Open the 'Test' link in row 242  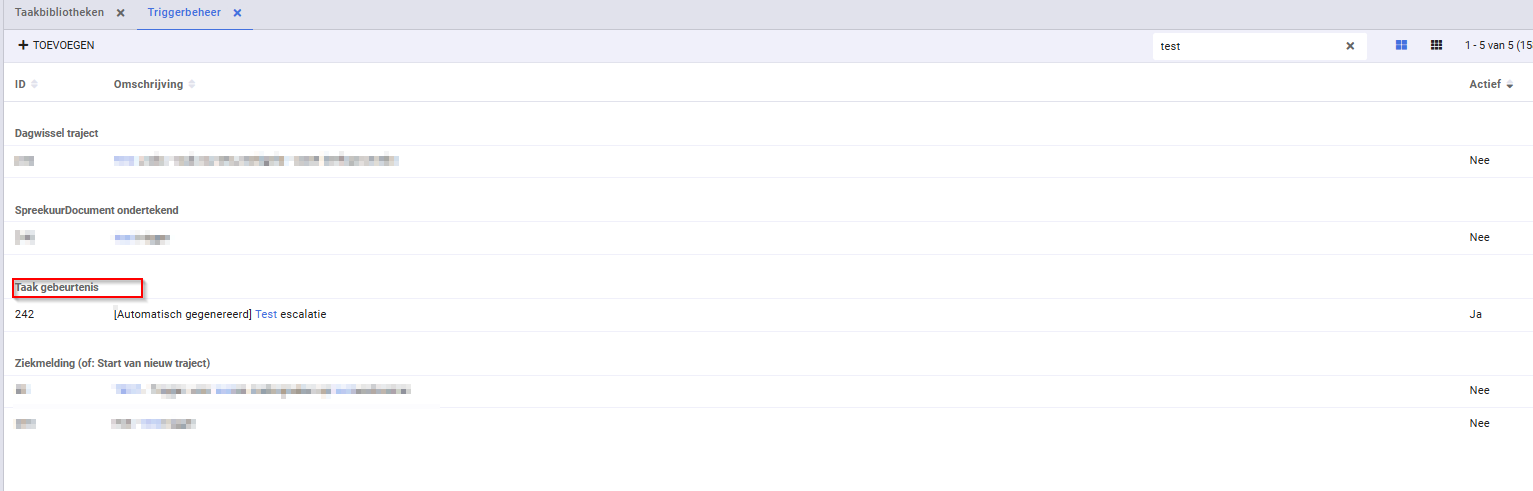pyautogui.click(x=266, y=314)
